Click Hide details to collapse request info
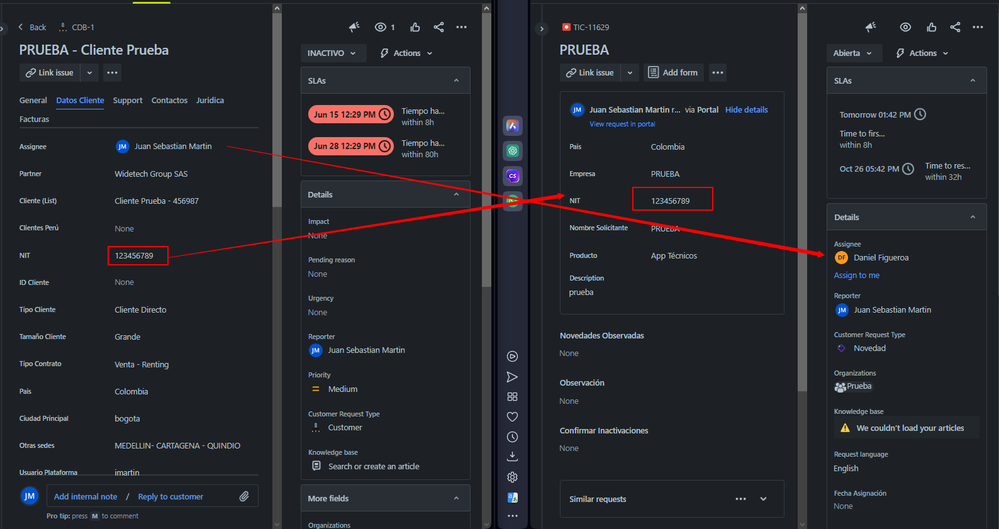The width and height of the screenshot is (999, 529). [x=746, y=110]
